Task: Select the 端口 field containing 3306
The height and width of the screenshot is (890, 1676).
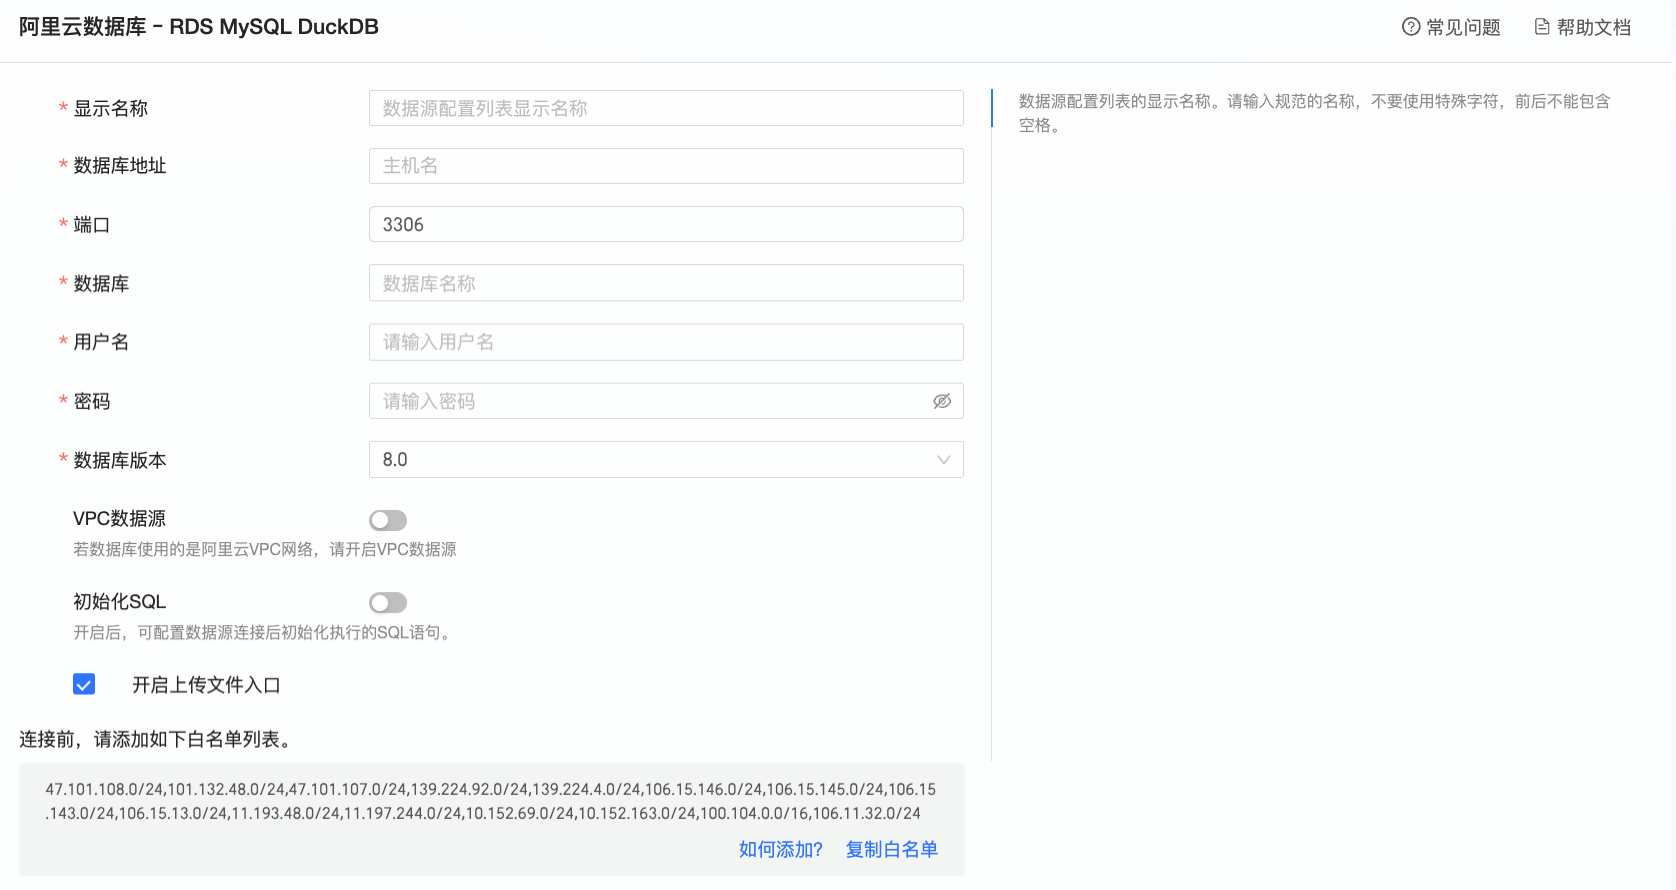Action: pos(666,224)
